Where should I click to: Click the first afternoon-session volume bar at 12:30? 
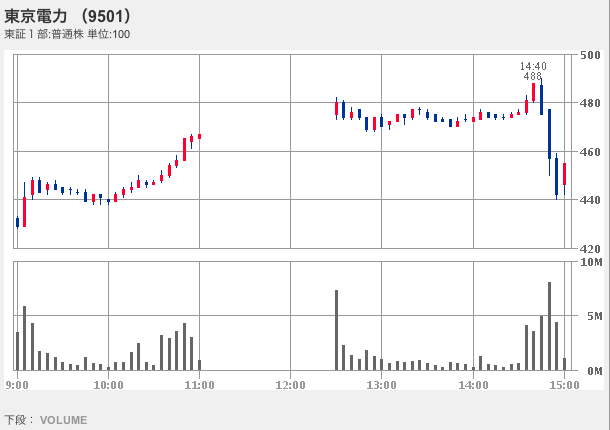pyautogui.click(x=337, y=330)
